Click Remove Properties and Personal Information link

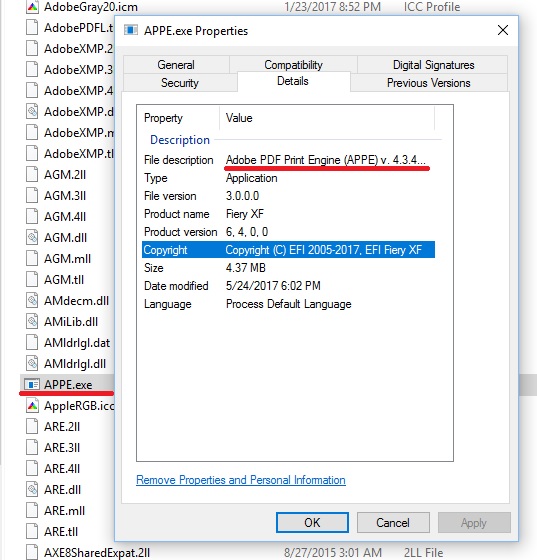pyautogui.click(x=241, y=480)
